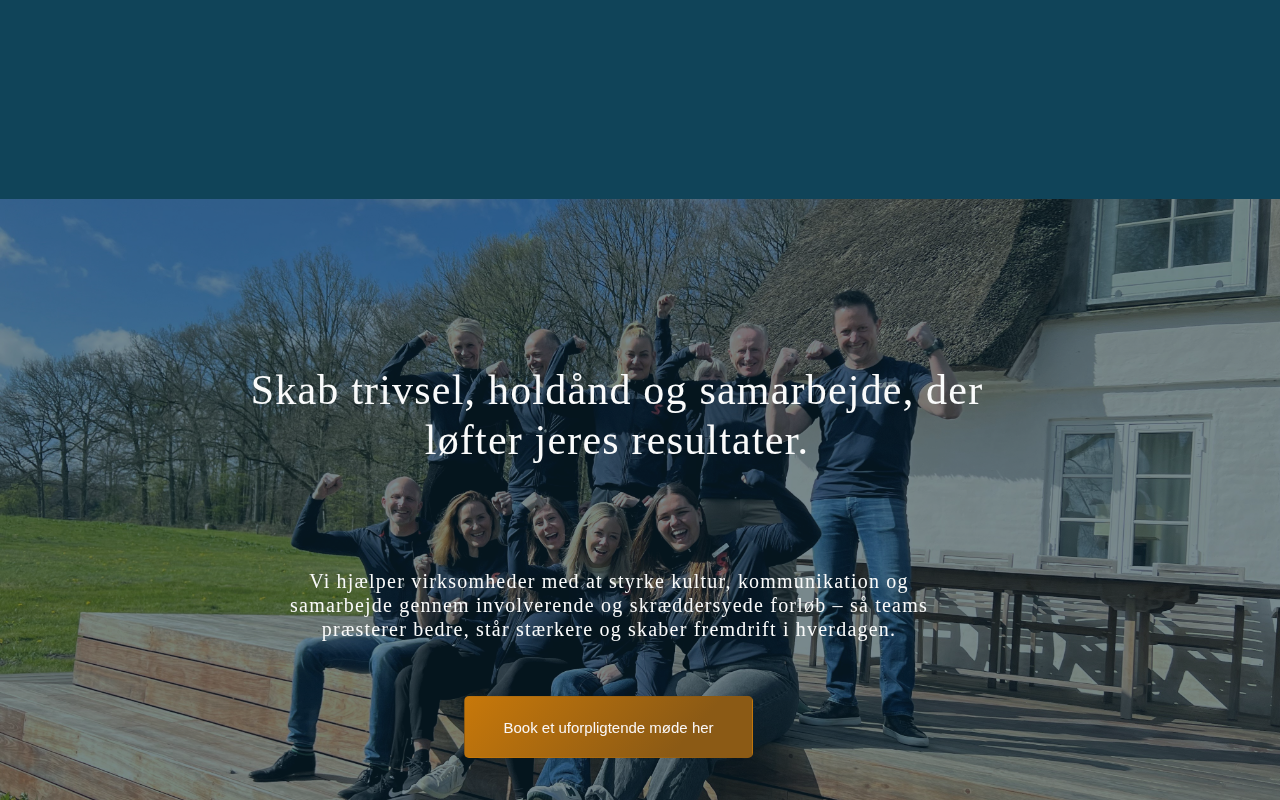This screenshot has width=1280, height=800.
Task: Click the paragraph starting 'Vi hjælper virksomheder'
Action: point(608,605)
